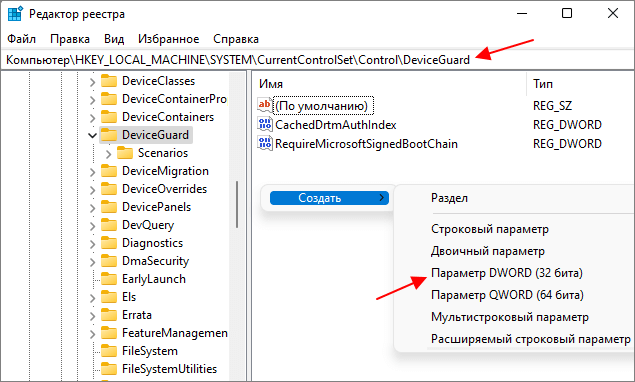This screenshot has height=382, width=635.
Task: Select the FileSystemUtilities key label
Action: [x=169, y=369]
